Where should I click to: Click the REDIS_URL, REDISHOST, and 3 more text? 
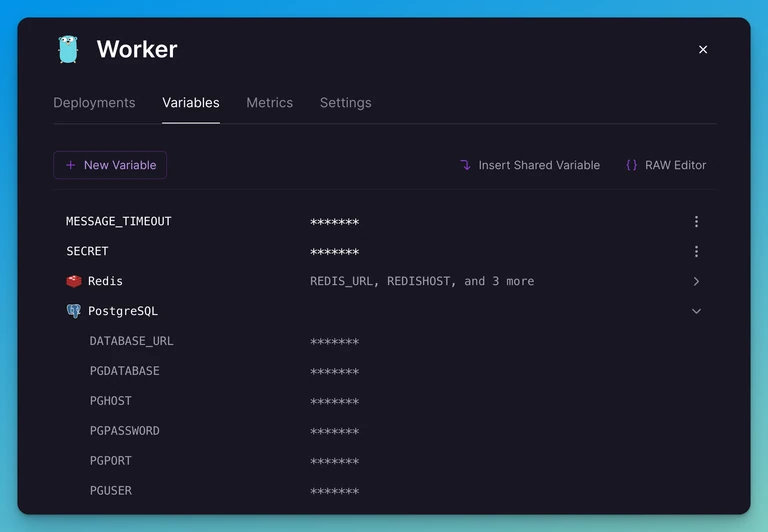pos(422,281)
